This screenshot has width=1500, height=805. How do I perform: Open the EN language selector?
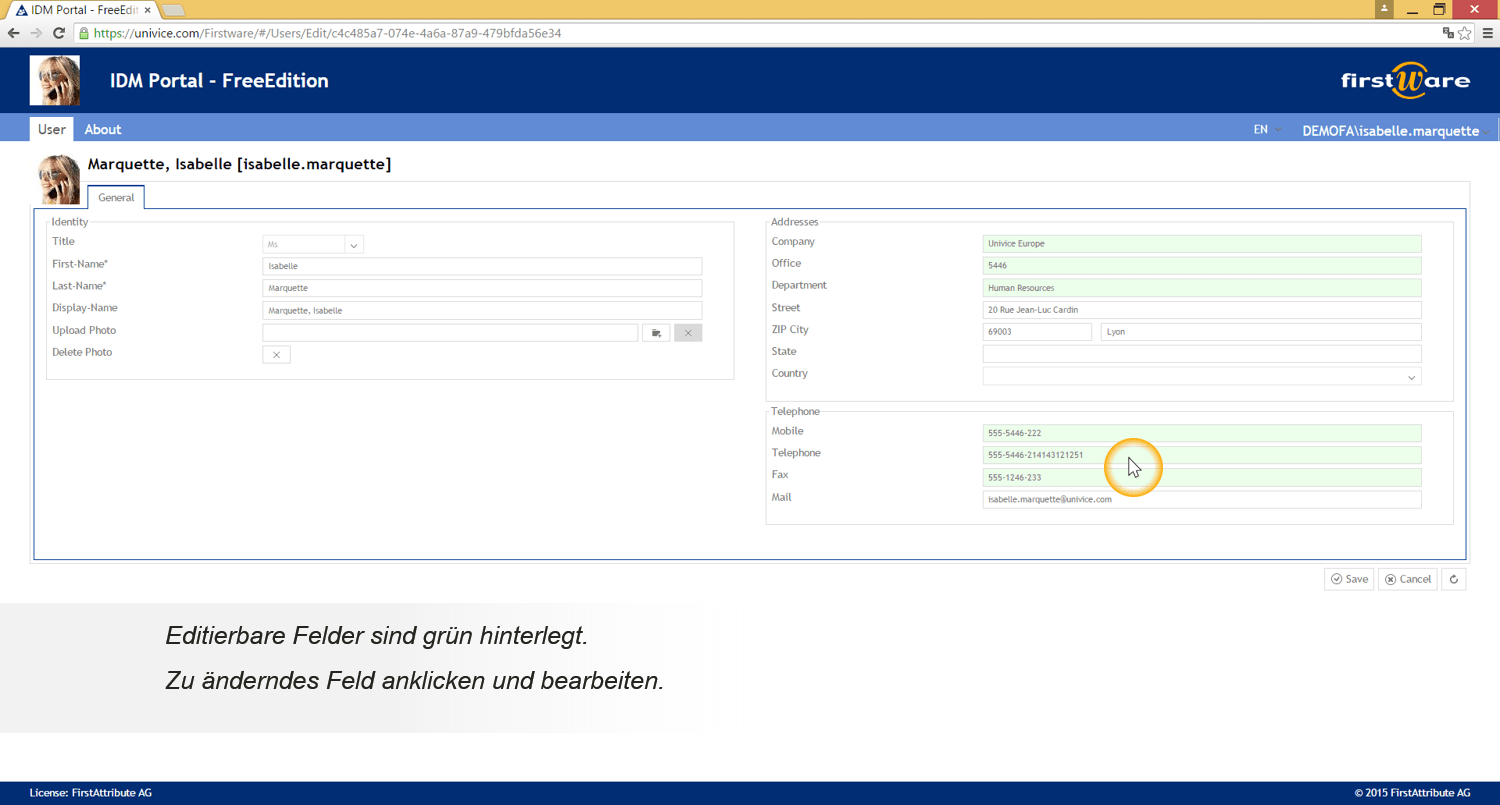pos(1268,130)
